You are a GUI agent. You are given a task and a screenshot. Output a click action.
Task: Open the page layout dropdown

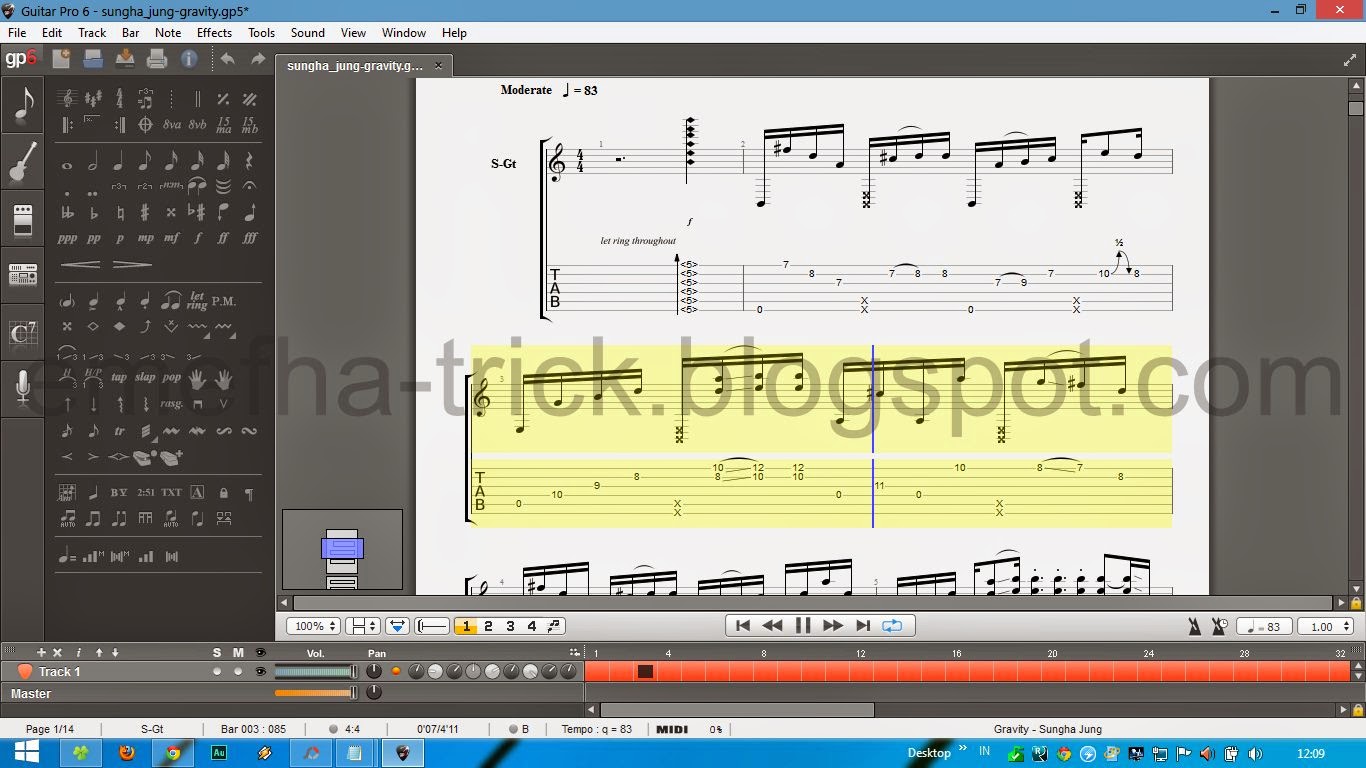click(x=363, y=626)
